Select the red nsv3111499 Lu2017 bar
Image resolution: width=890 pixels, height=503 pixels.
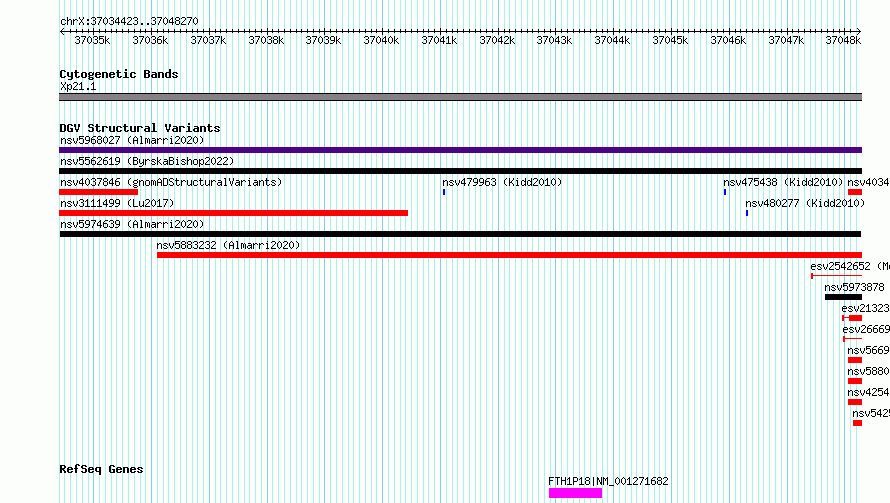click(x=233, y=213)
